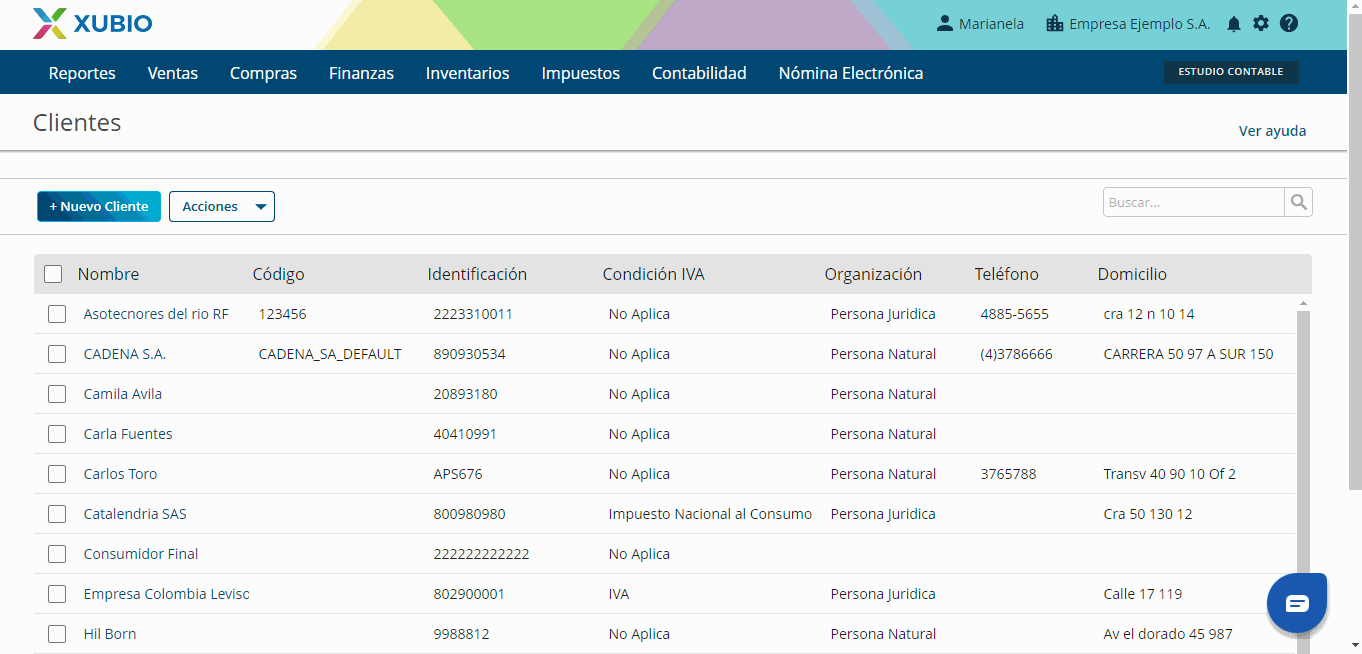Click the table scroll-up arrow
1362x654 pixels.
[1303, 303]
